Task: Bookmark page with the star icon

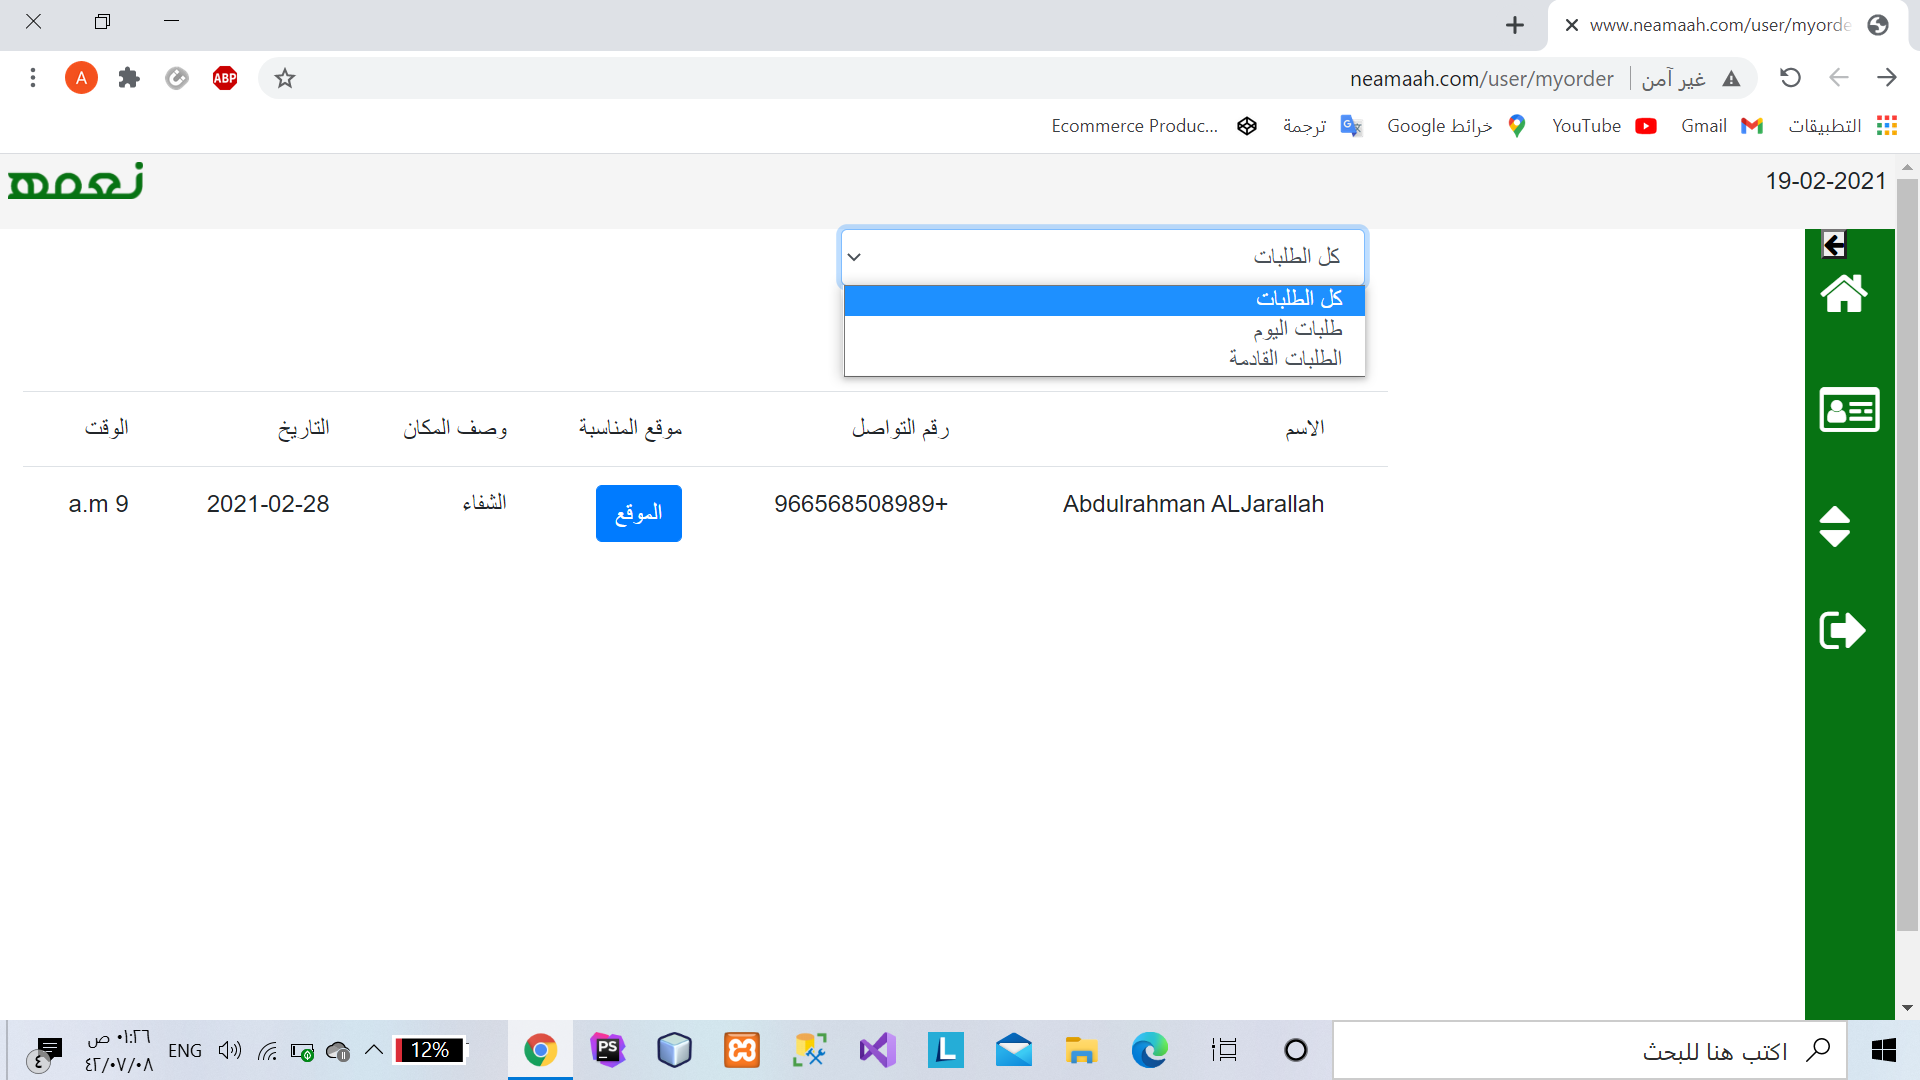Action: 285,78
